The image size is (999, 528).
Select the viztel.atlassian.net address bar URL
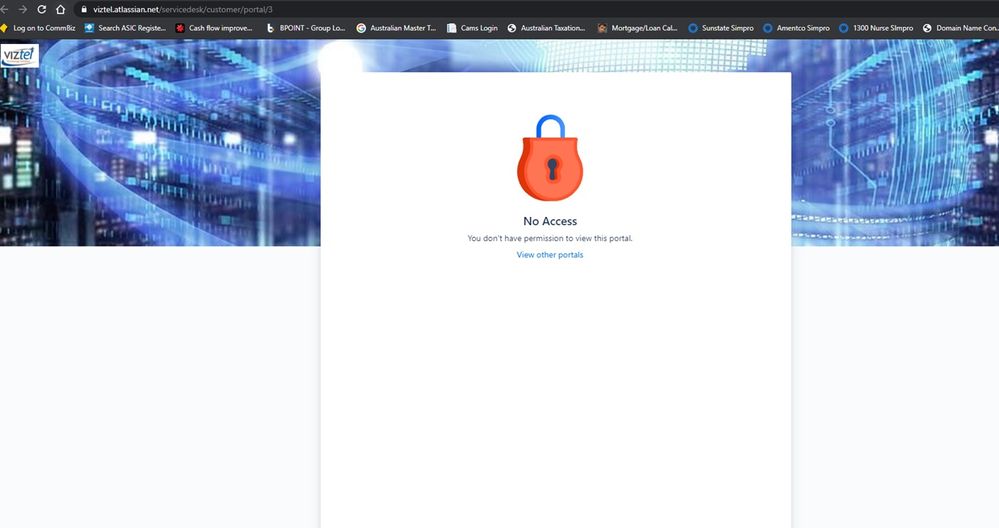[183, 10]
